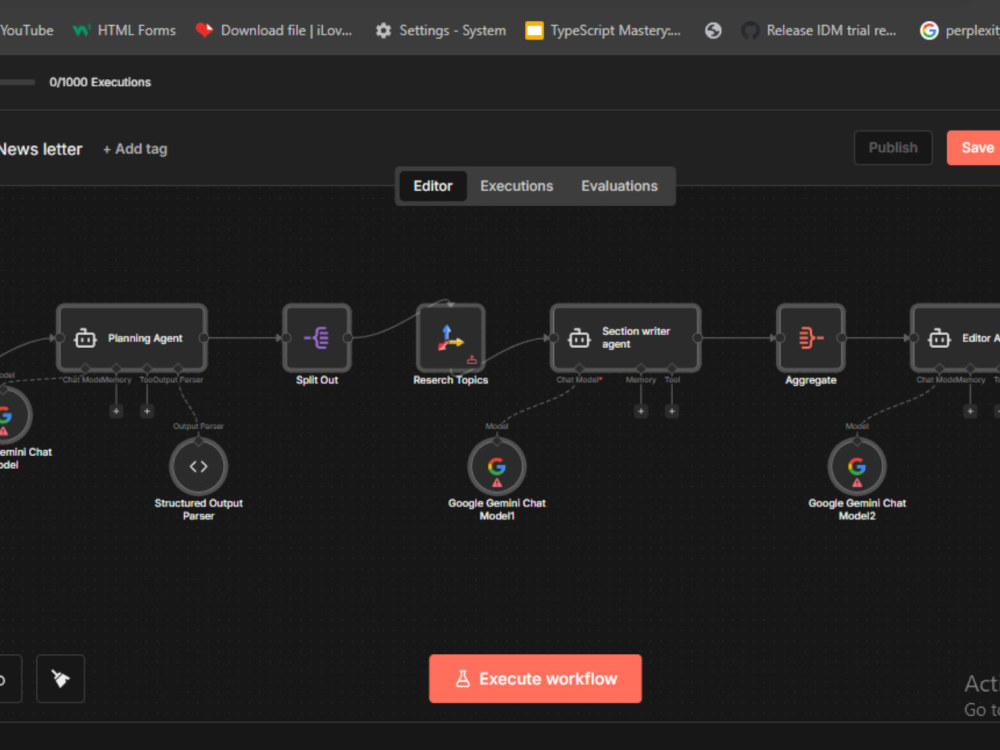The width and height of the screenshot is (1000, 750).
Task: Add Memory to Editor Agent plus button
Action: tap(970, 411)
